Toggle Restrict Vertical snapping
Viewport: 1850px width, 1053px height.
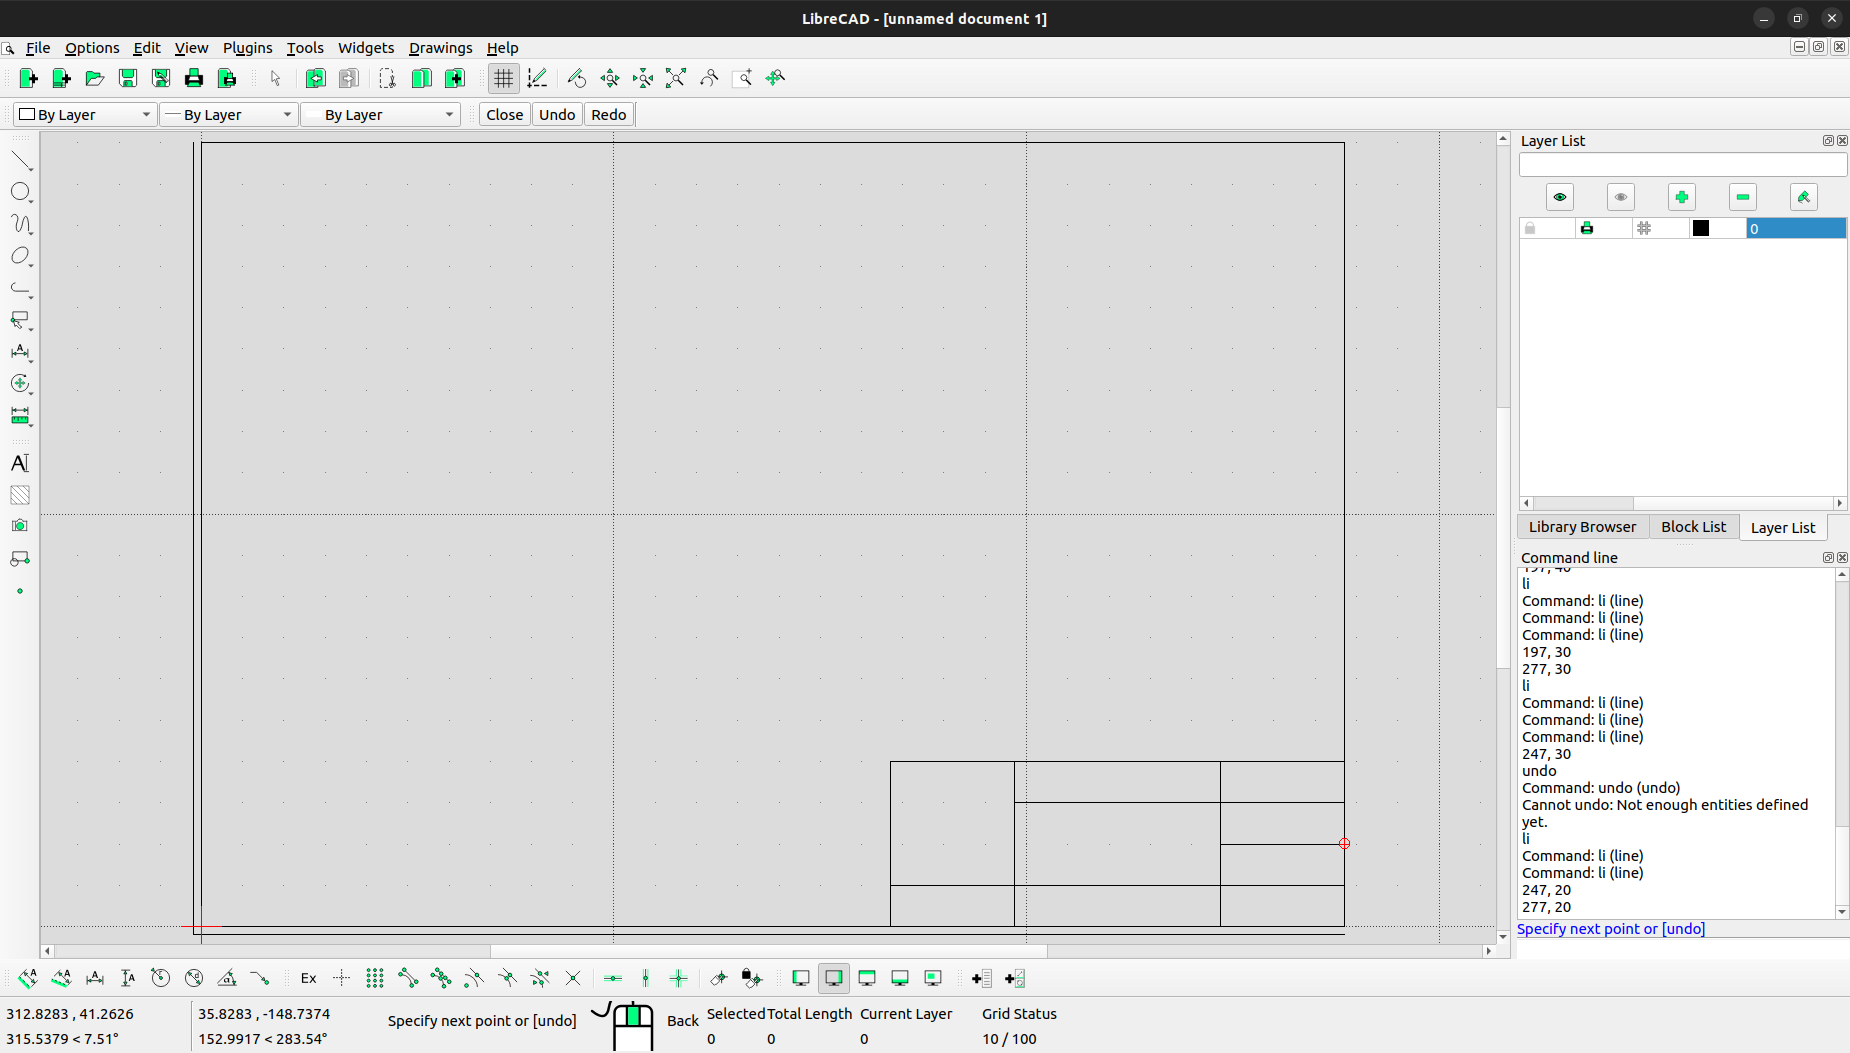click(x=646, y=978)
